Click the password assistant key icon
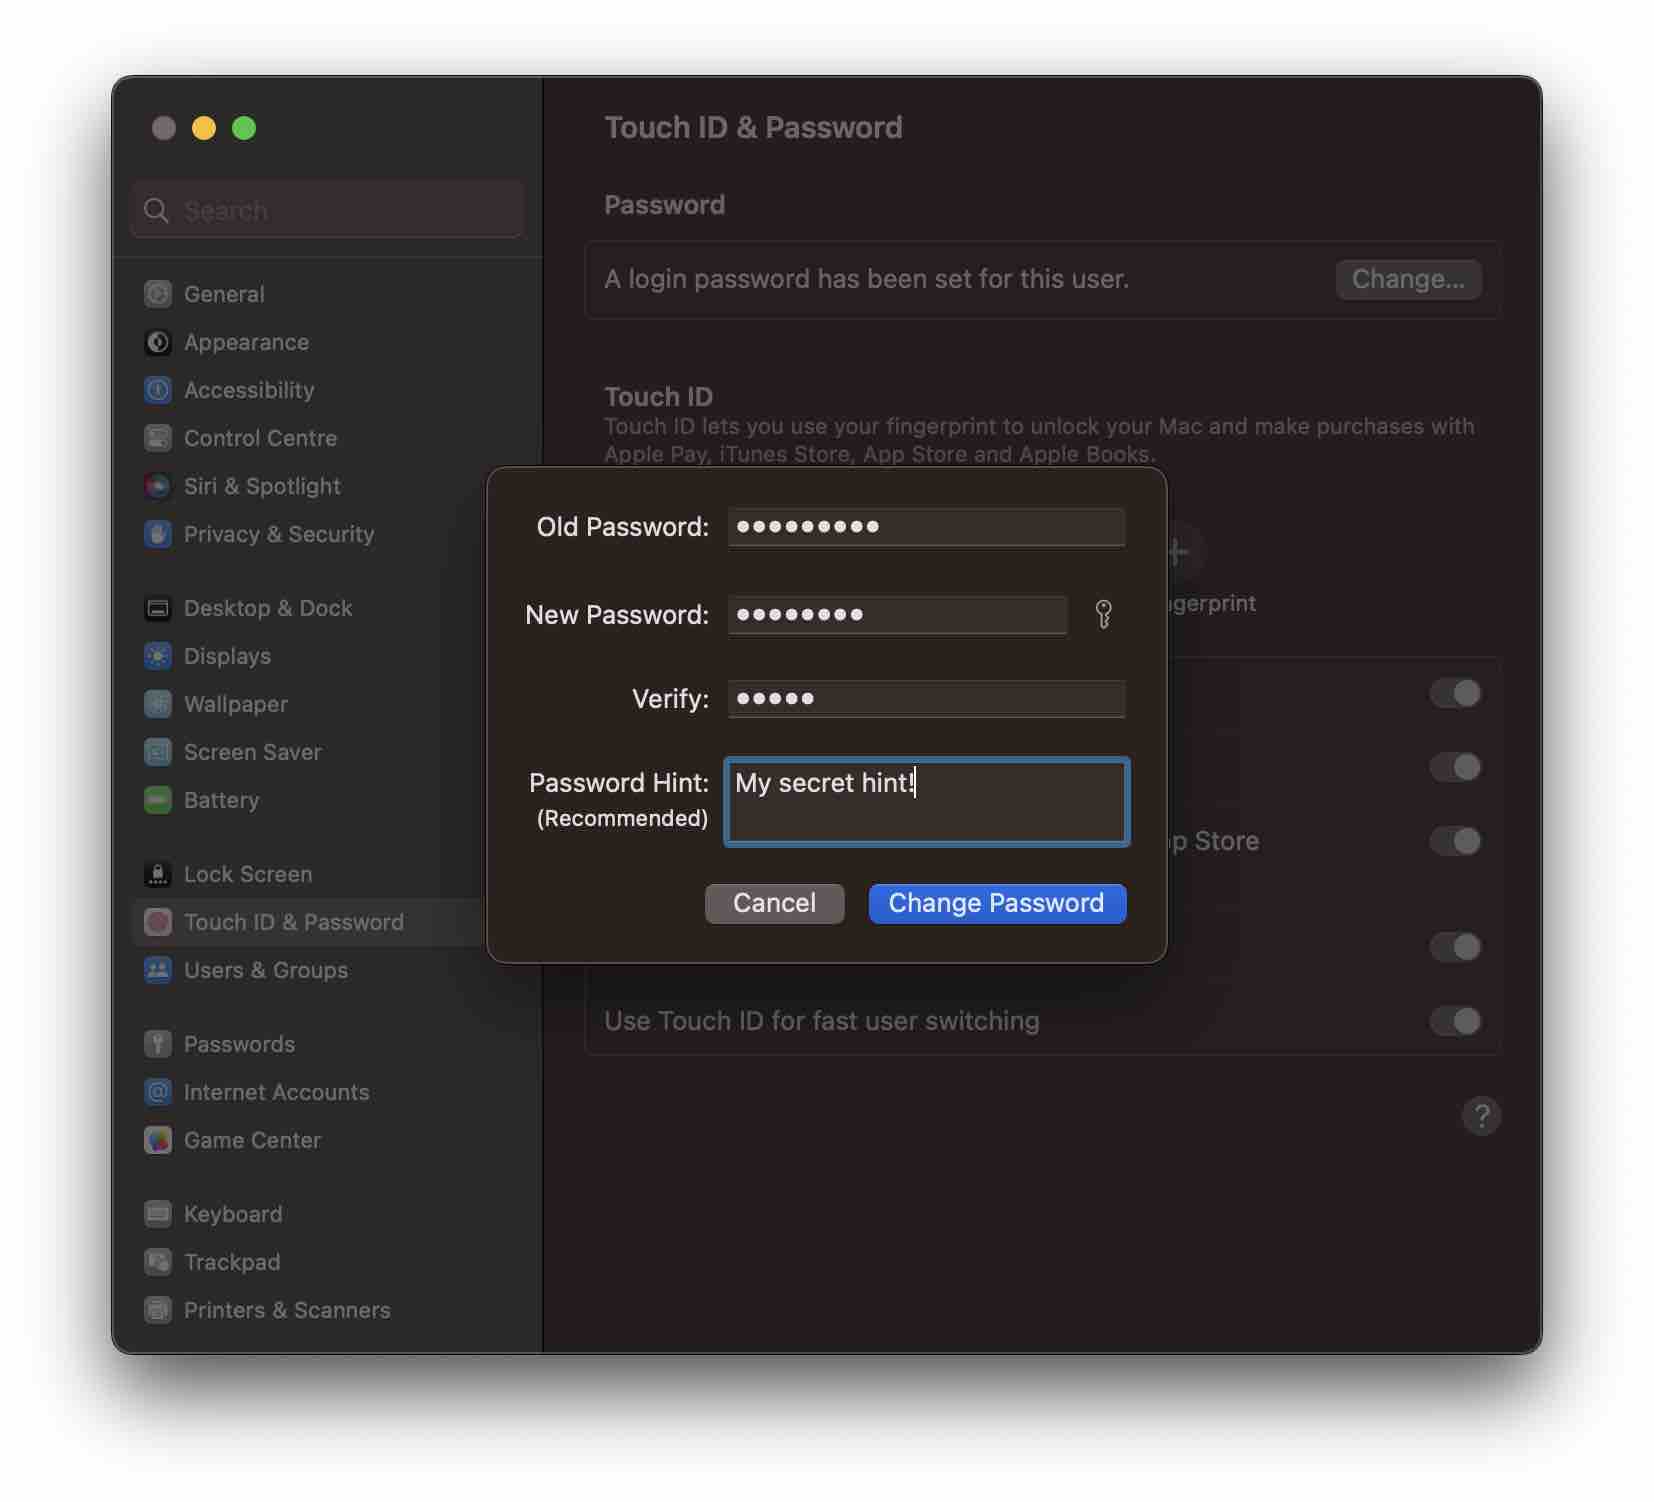This screenshot has height=1502, width=1654. point(1104,615)
